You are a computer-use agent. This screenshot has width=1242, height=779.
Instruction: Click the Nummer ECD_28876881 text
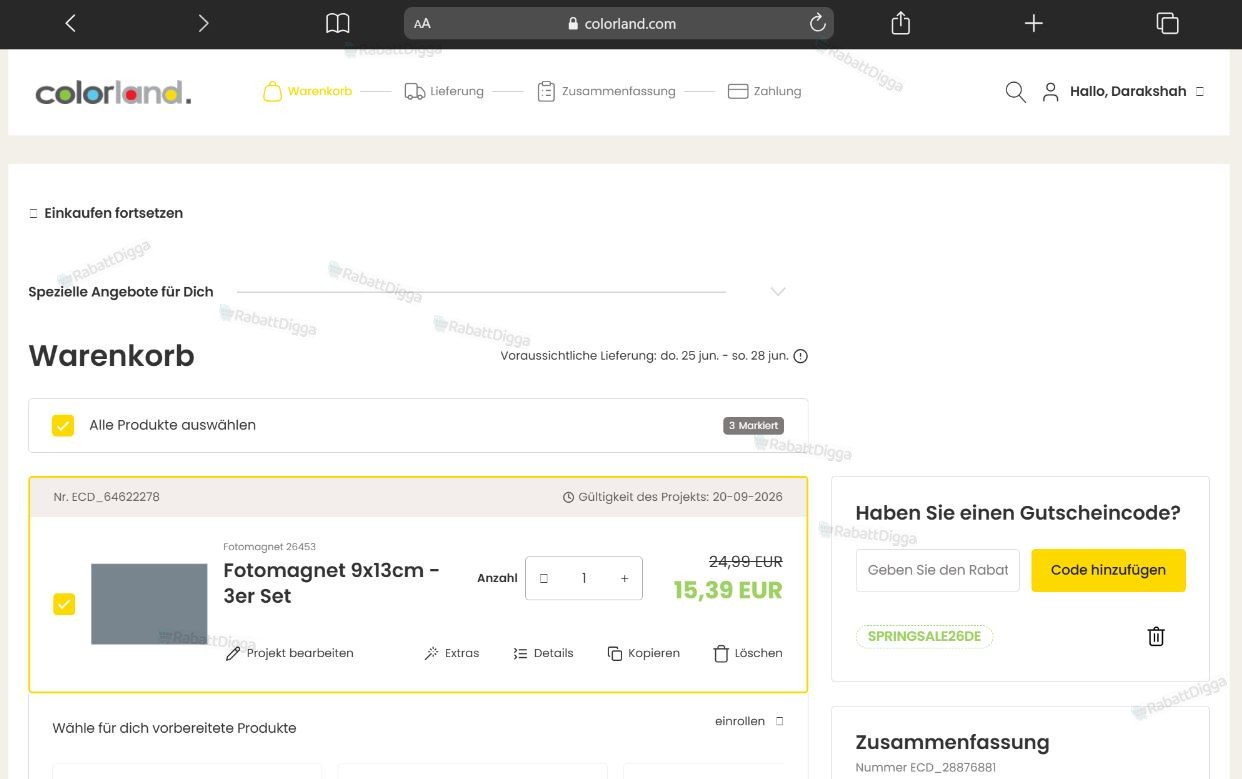click(x=925, y=768)
